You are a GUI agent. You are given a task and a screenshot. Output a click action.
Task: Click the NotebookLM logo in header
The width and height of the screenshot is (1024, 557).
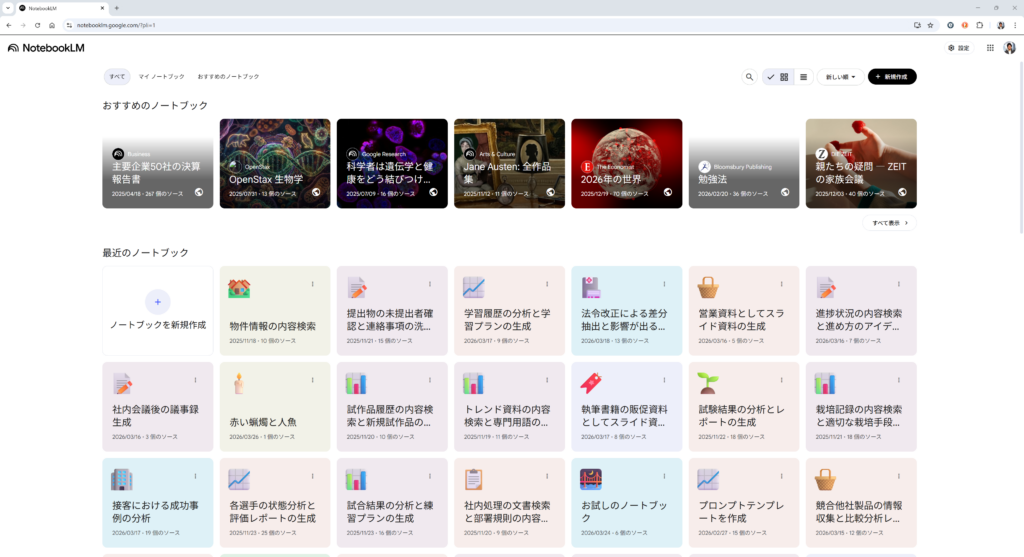pos(45,48)
